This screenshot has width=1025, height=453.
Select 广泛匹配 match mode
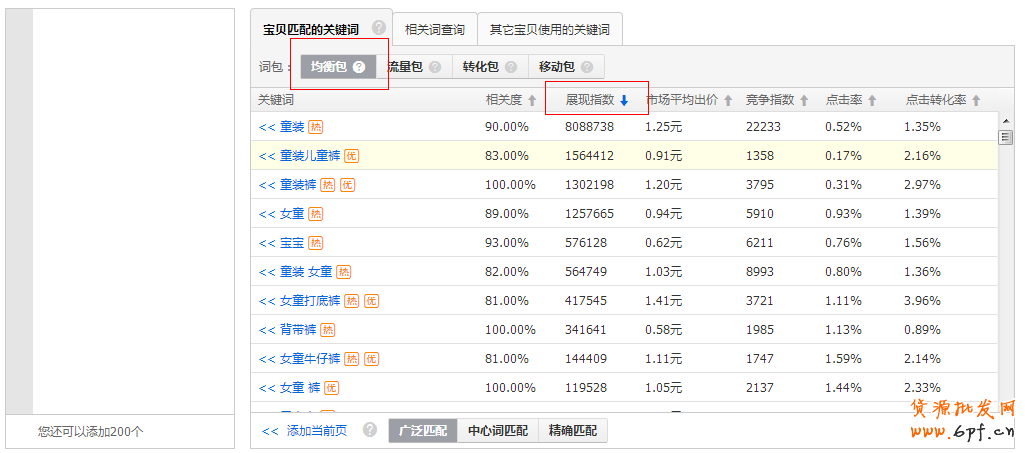(x=422, y=430)
